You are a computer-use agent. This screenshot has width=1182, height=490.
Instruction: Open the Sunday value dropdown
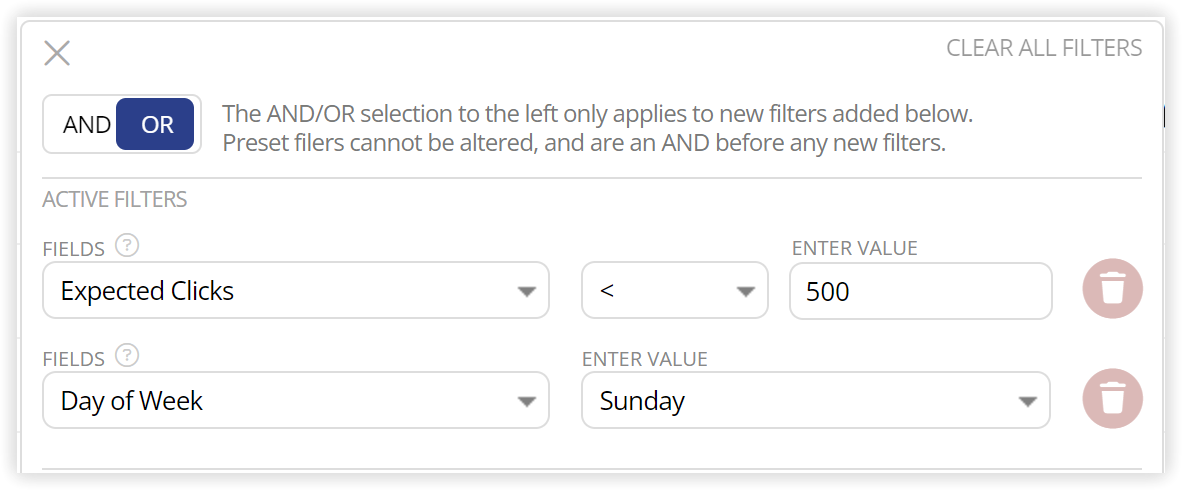click(x=816, y=400)
